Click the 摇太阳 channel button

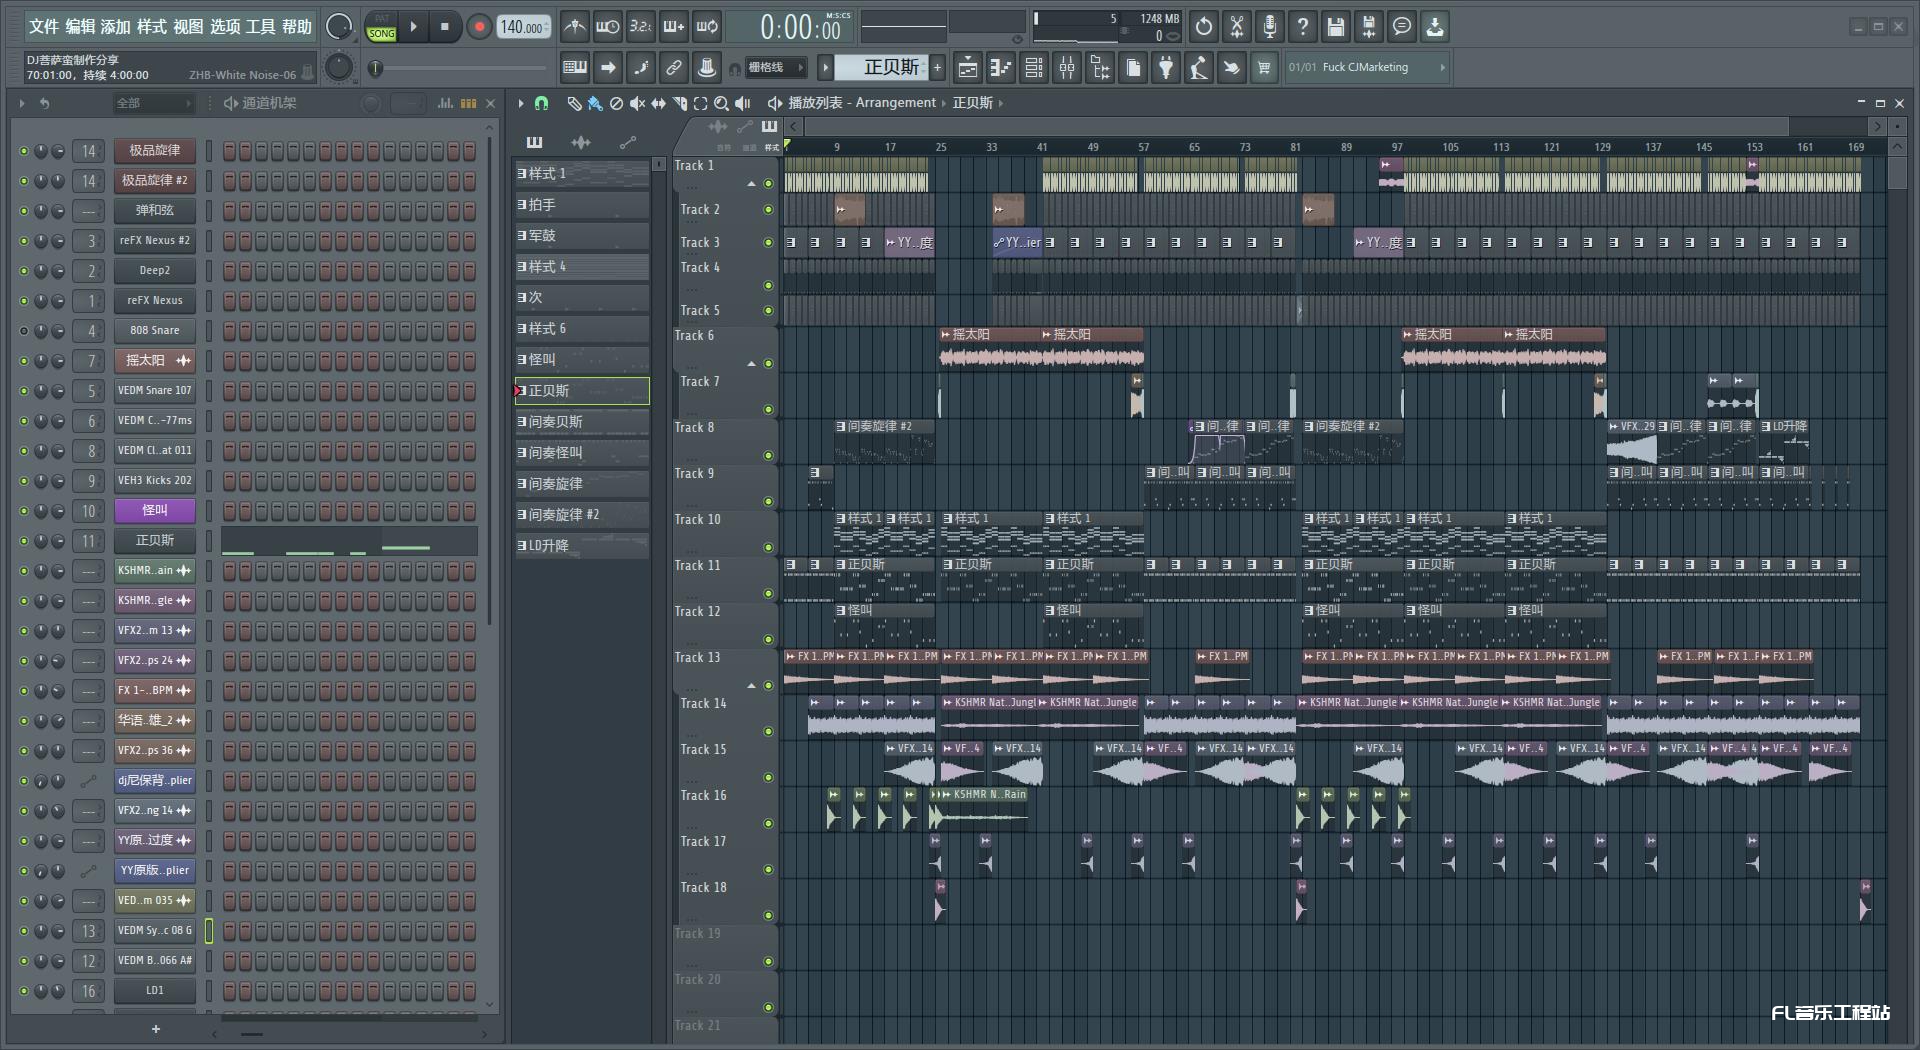click(154, 361)
